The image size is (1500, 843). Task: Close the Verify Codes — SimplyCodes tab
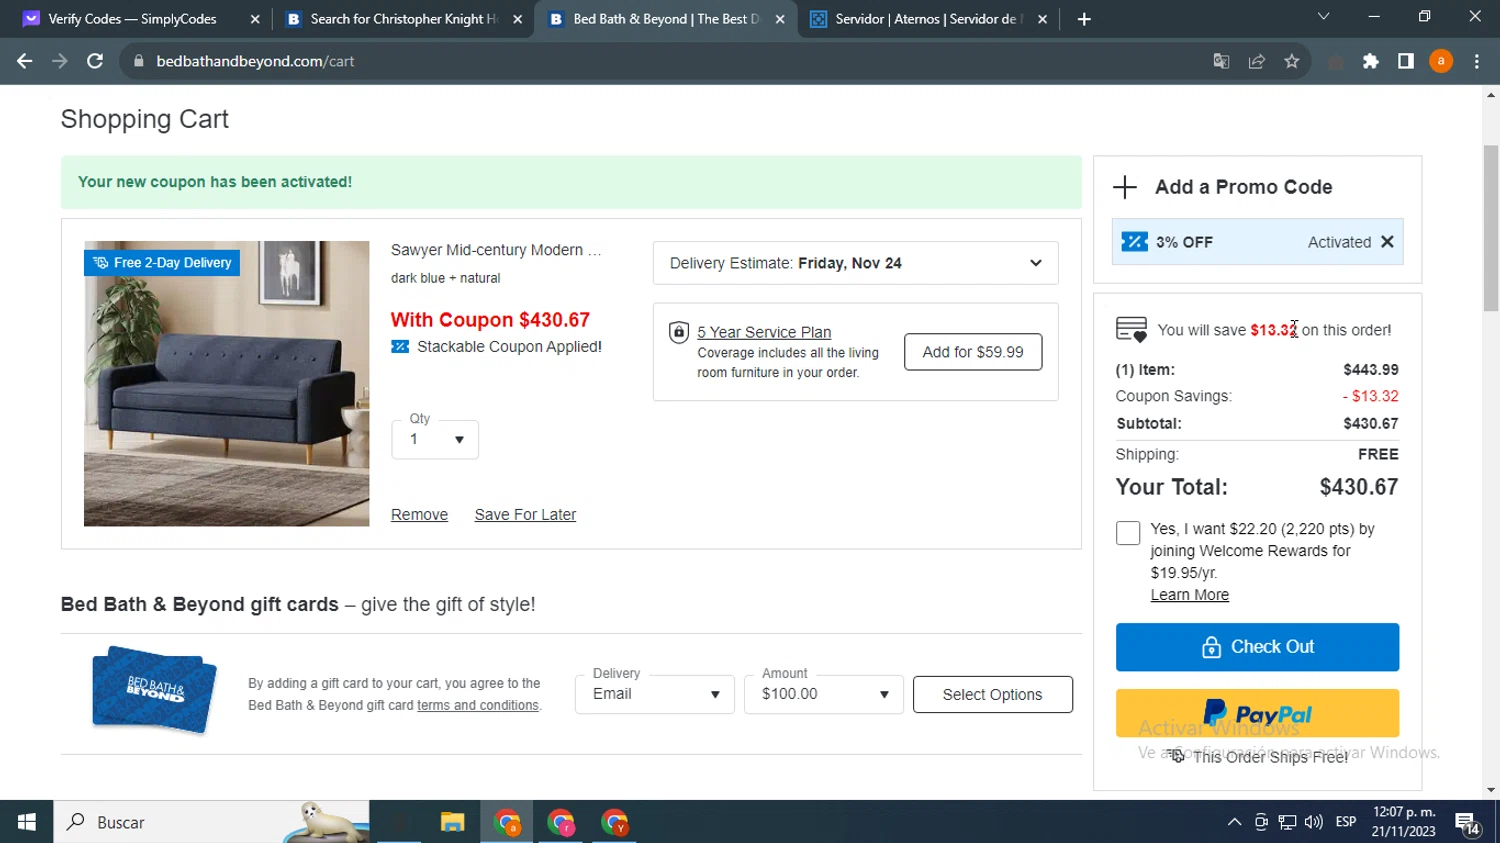(x=255, y=19)
